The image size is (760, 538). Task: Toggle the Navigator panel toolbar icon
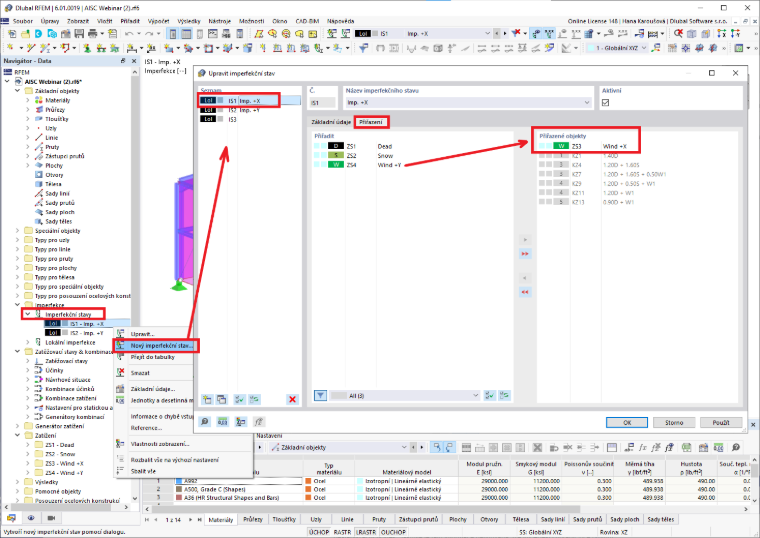(172, 33)
